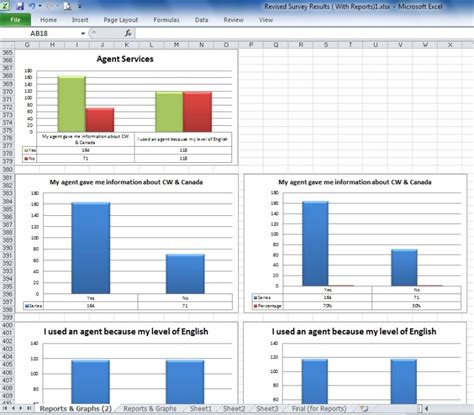Viewport: 474px width, 415px height.
Task: Click the Percentage legend key in right chart
Action: (256, 306)
